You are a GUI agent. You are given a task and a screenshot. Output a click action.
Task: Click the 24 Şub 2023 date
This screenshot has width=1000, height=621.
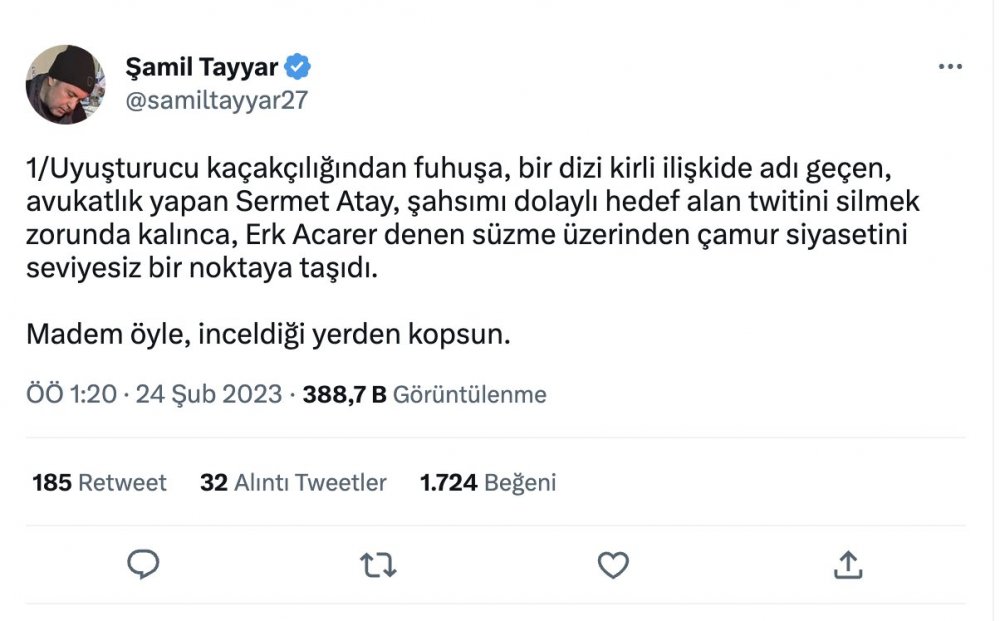click(208, 394)
